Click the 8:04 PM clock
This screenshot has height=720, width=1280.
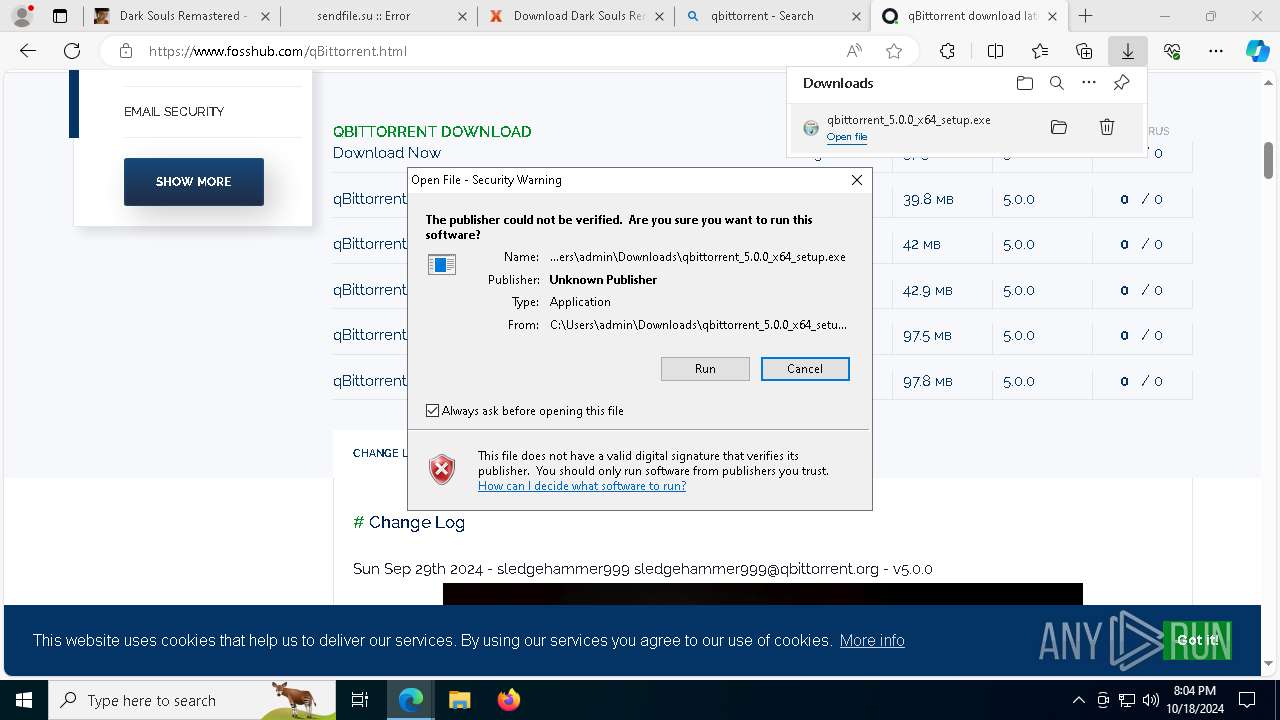1194,692
